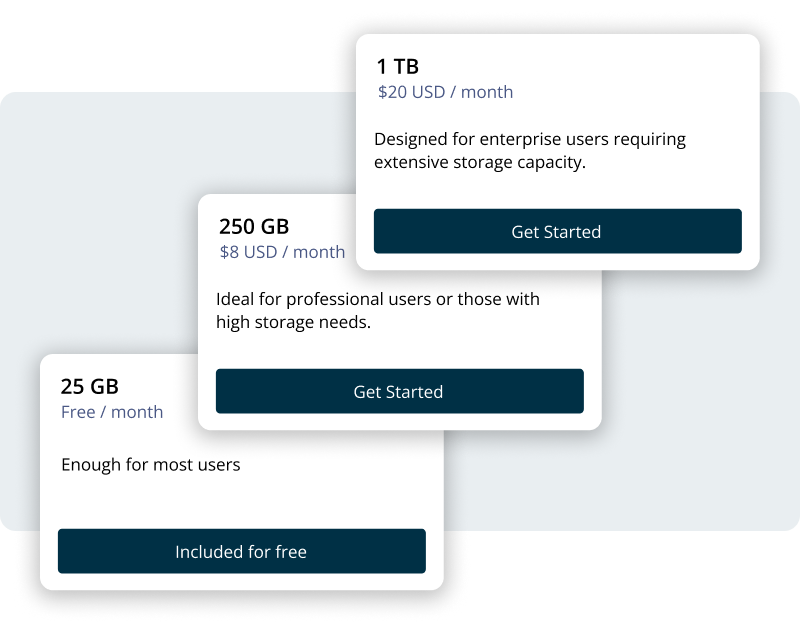The image size is (800, 624).
Task: Select the 250 GB plan heading
Action: pos(254,227)
